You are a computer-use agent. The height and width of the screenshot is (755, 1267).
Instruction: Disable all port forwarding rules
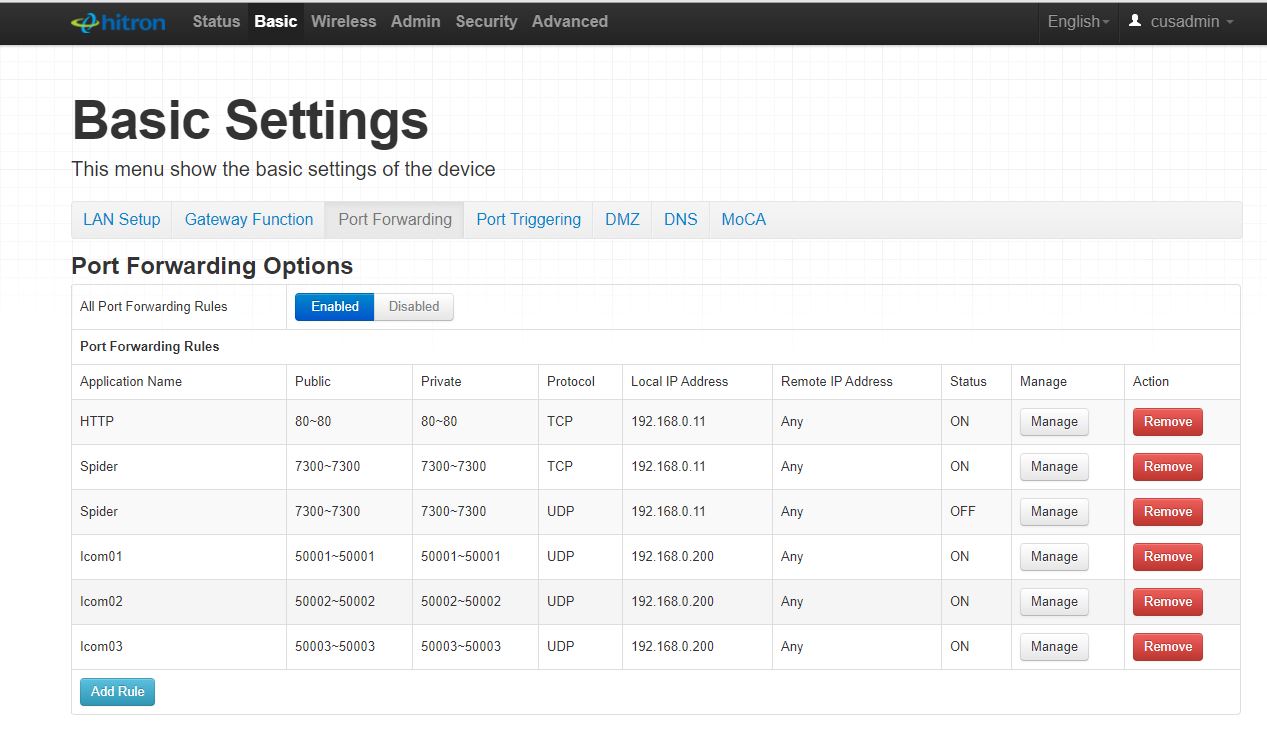tap(414, 307)
